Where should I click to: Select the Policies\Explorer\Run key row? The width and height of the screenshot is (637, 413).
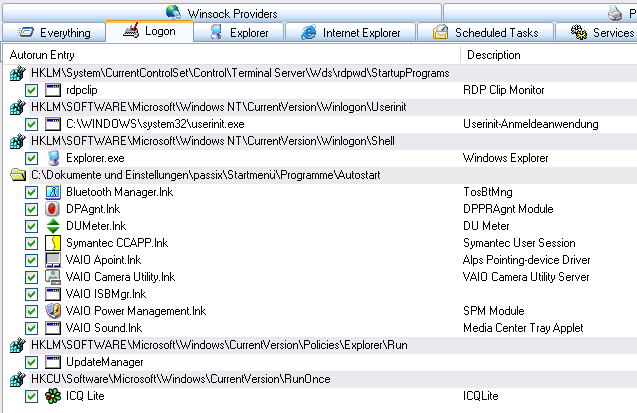(321, 345)
